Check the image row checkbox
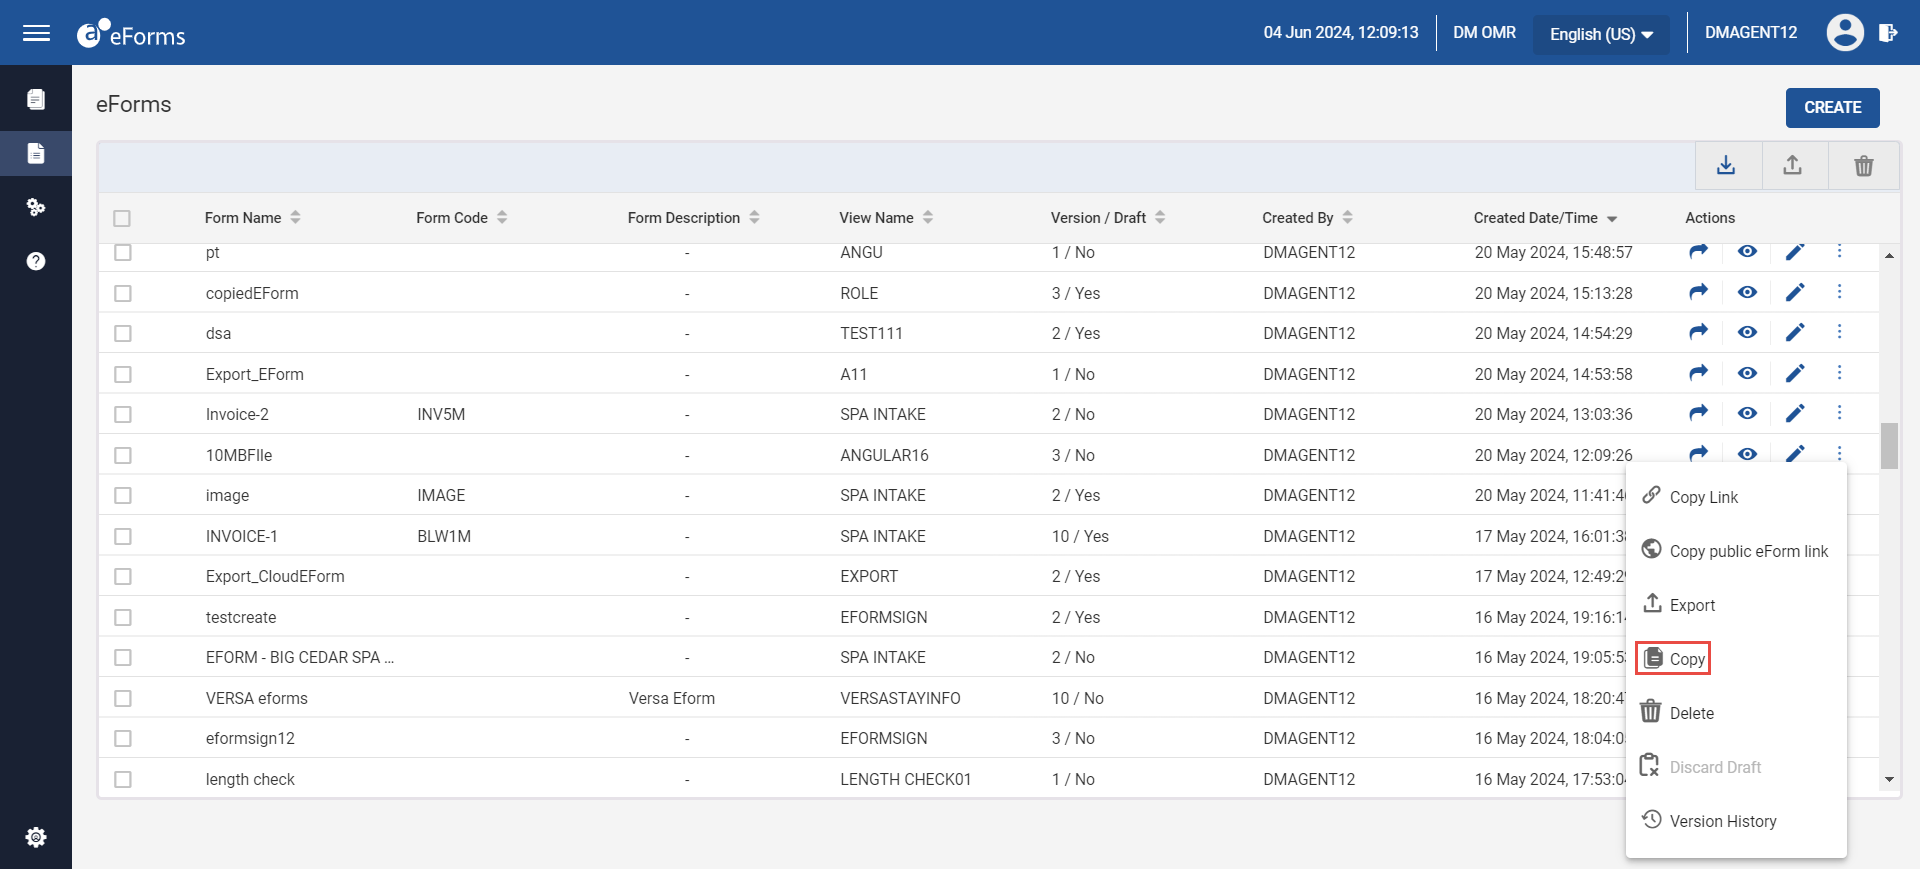Screen dimensions: 1920x869 [123, 495]
